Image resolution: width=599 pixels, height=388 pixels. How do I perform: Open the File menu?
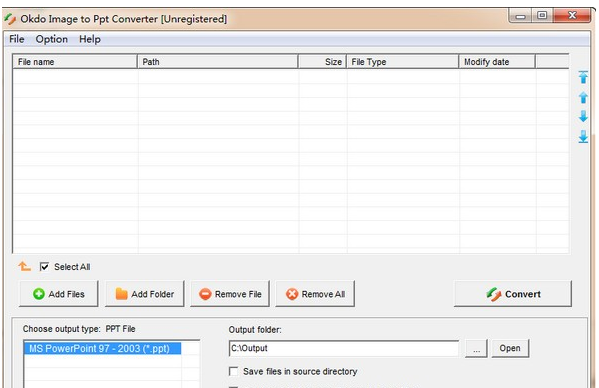pos(16,39)
